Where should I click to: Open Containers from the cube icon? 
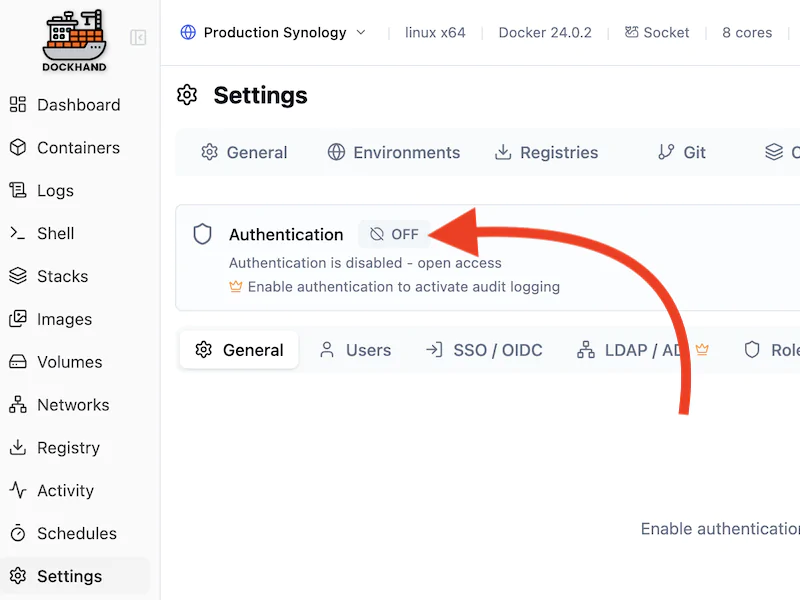[x=18, y=148]
